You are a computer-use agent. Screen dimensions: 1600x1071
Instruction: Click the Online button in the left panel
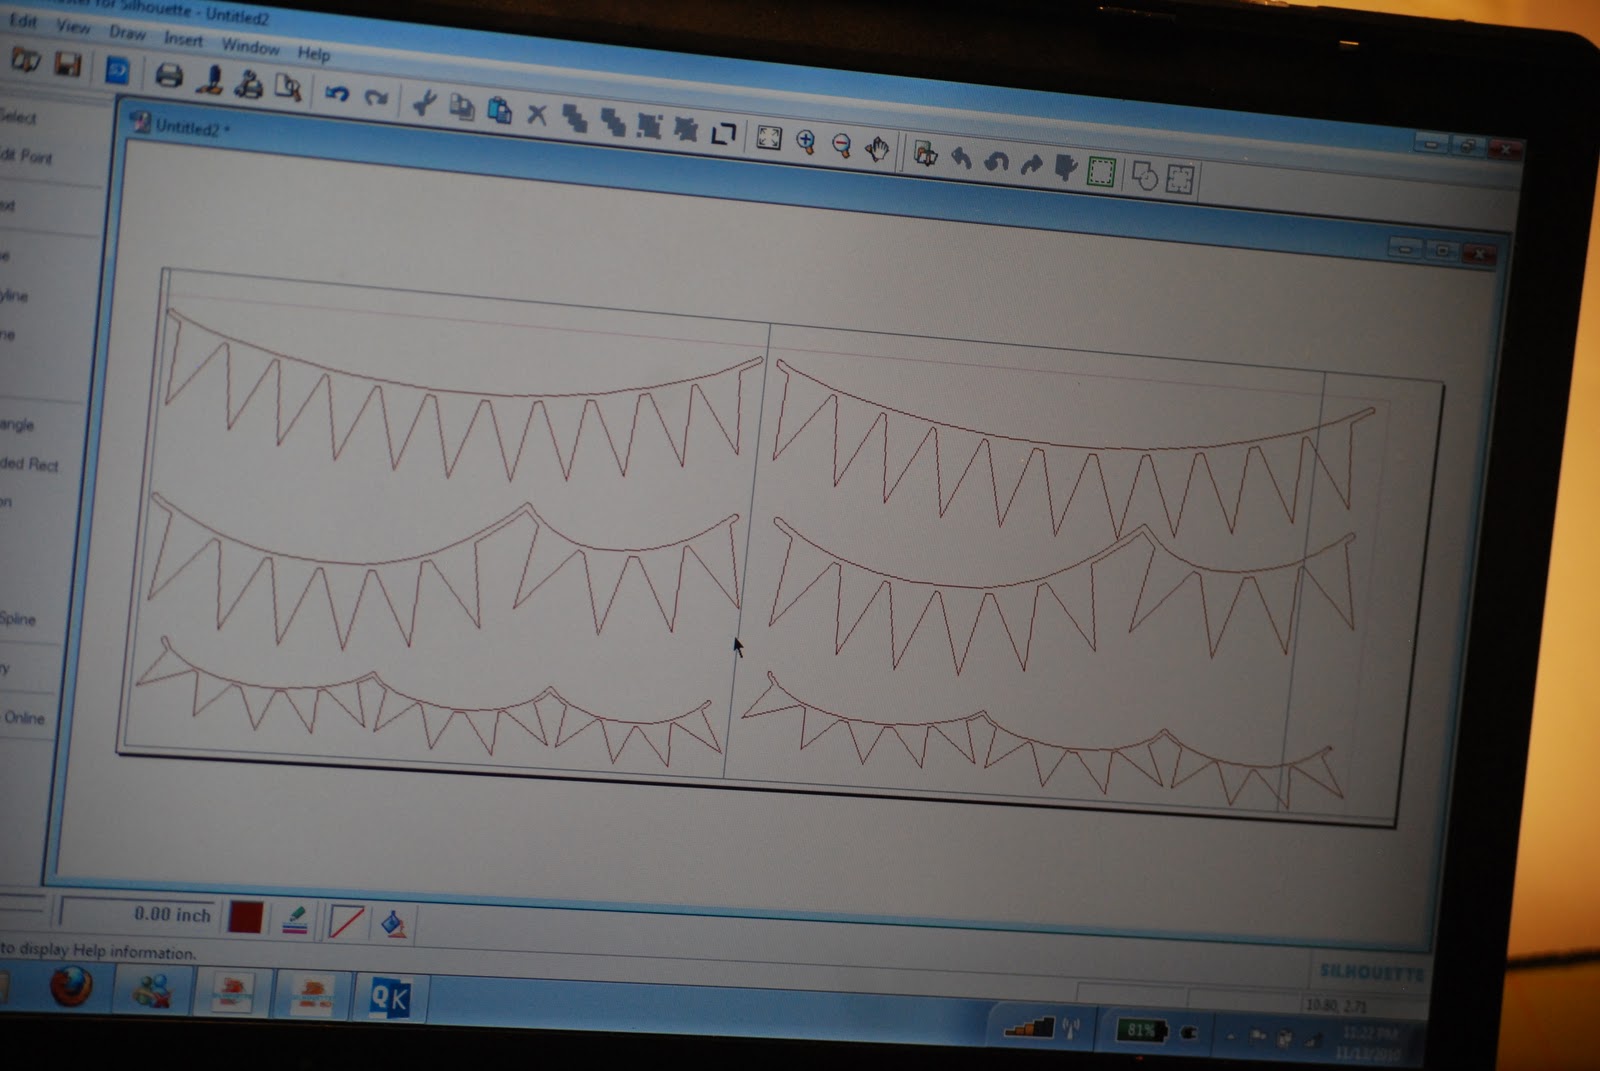pos(24,718)
